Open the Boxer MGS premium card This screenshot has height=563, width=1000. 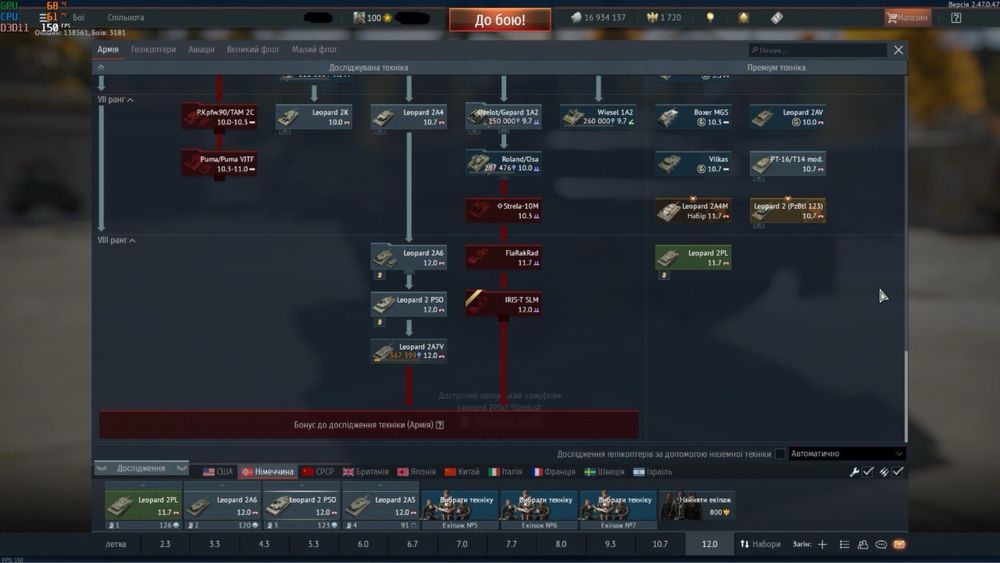click(693, 117)
